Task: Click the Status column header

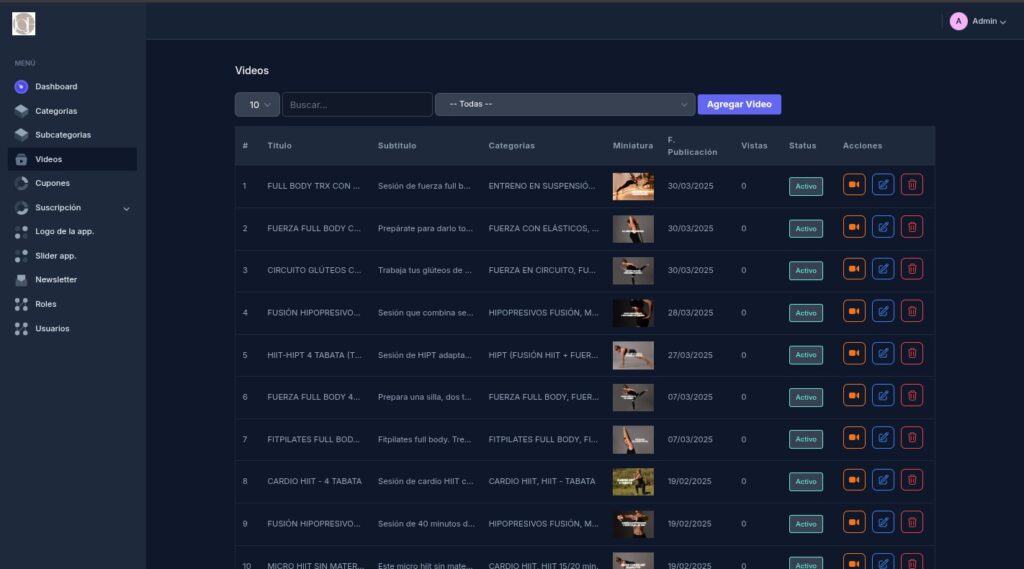Action: click(x=803, y=146)
